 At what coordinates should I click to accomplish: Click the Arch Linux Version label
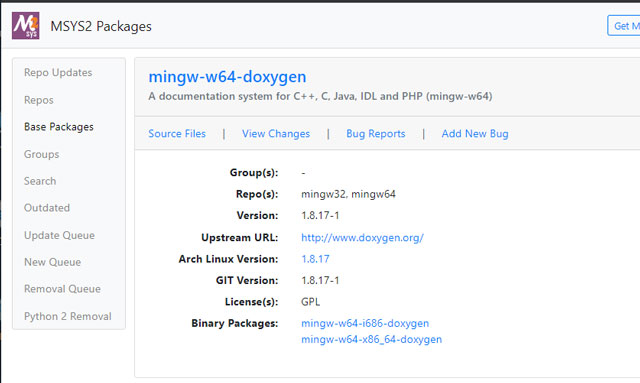[x=228, y=259]
